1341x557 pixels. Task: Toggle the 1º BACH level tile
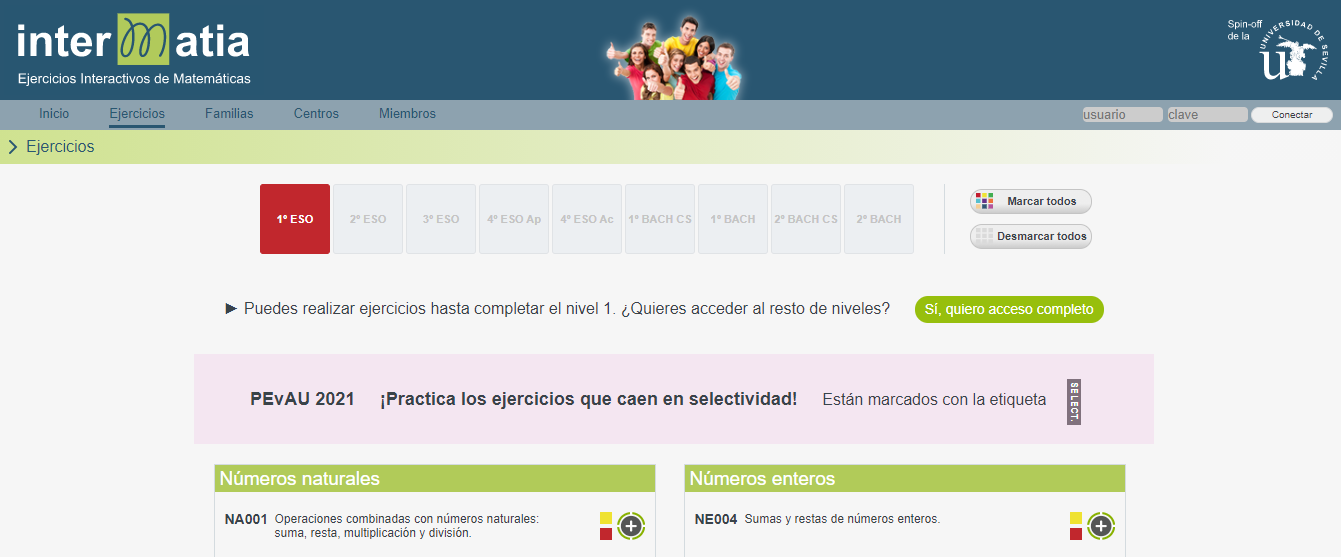[x=733, y=219]
